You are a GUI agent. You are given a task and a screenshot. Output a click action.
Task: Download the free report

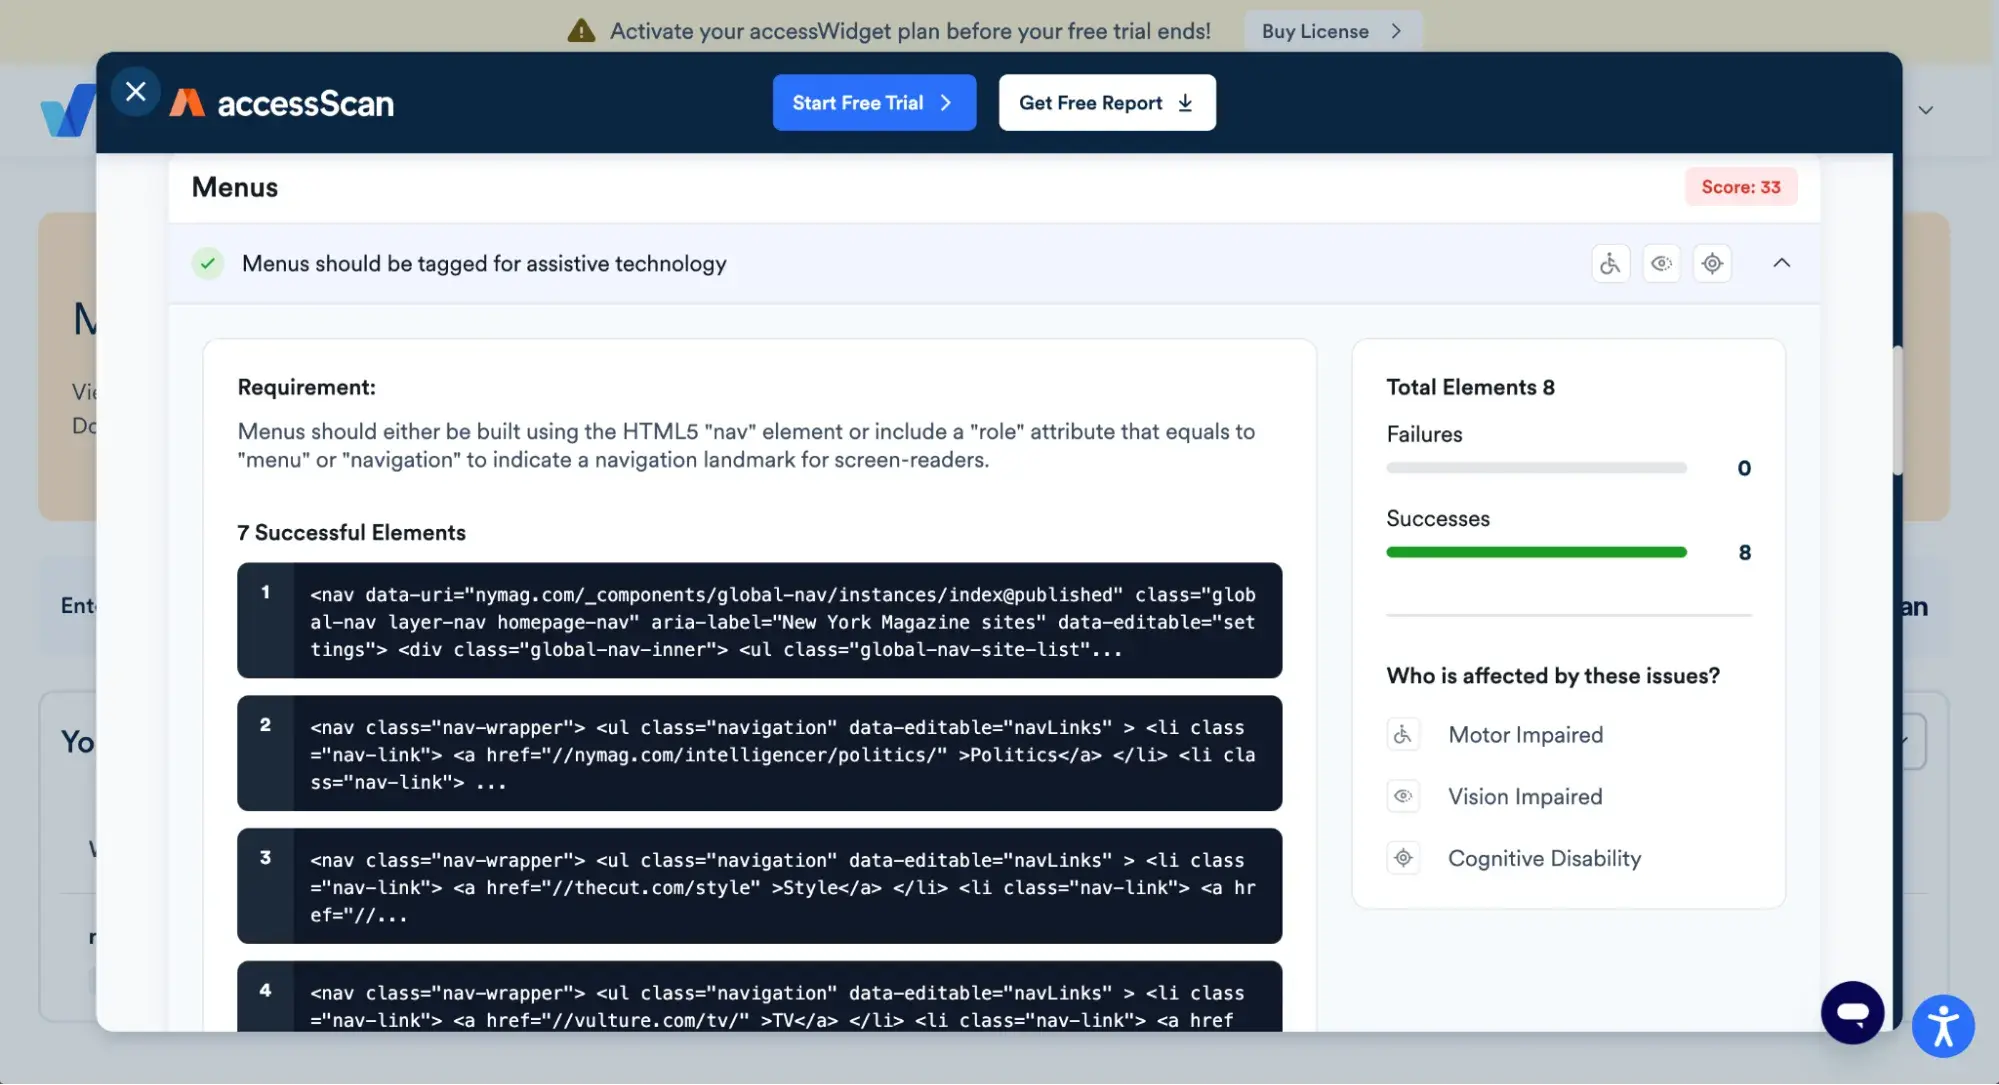(1107, 102)
